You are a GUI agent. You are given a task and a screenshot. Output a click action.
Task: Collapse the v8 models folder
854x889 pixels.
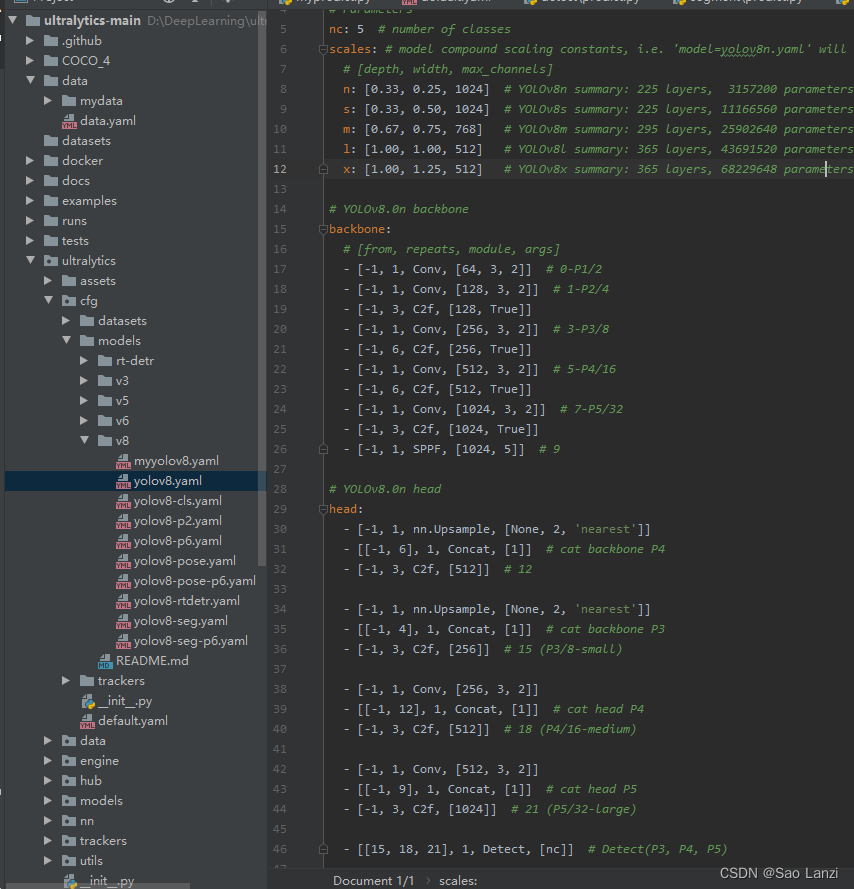86,440
